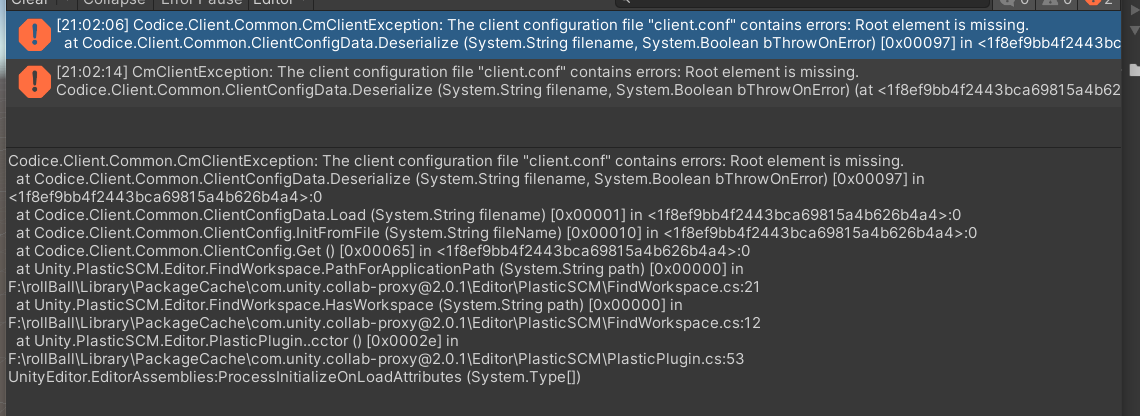Click the PlasticPlugin.cs:53 path in the stack trace

click(376, 359)
